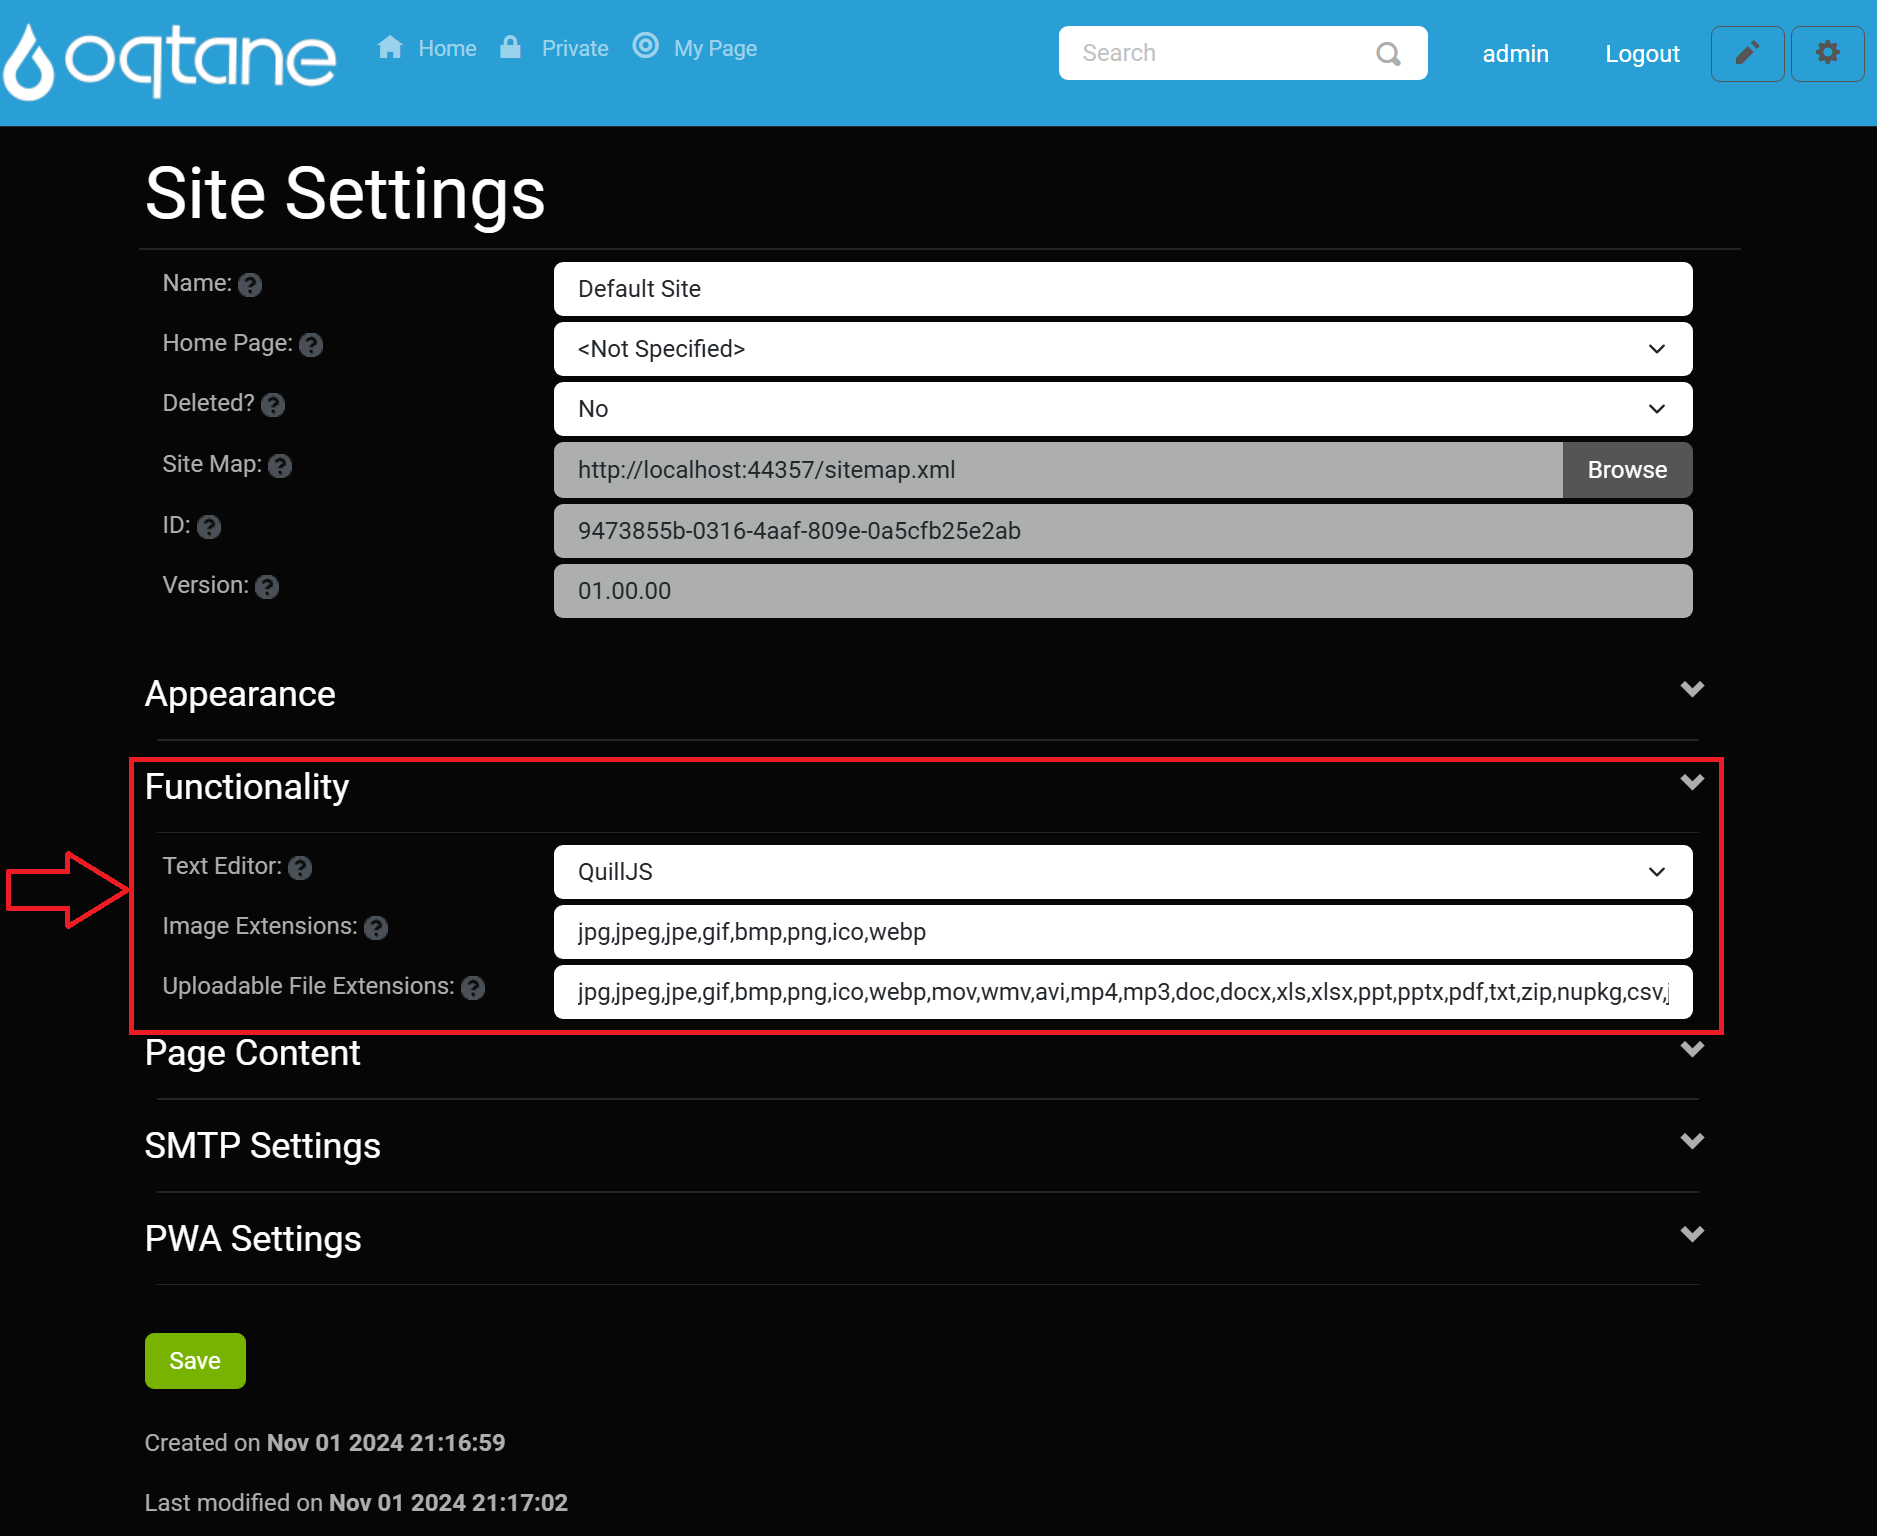
Task: Click the Functionality section heading
Action: coord(247,787)
